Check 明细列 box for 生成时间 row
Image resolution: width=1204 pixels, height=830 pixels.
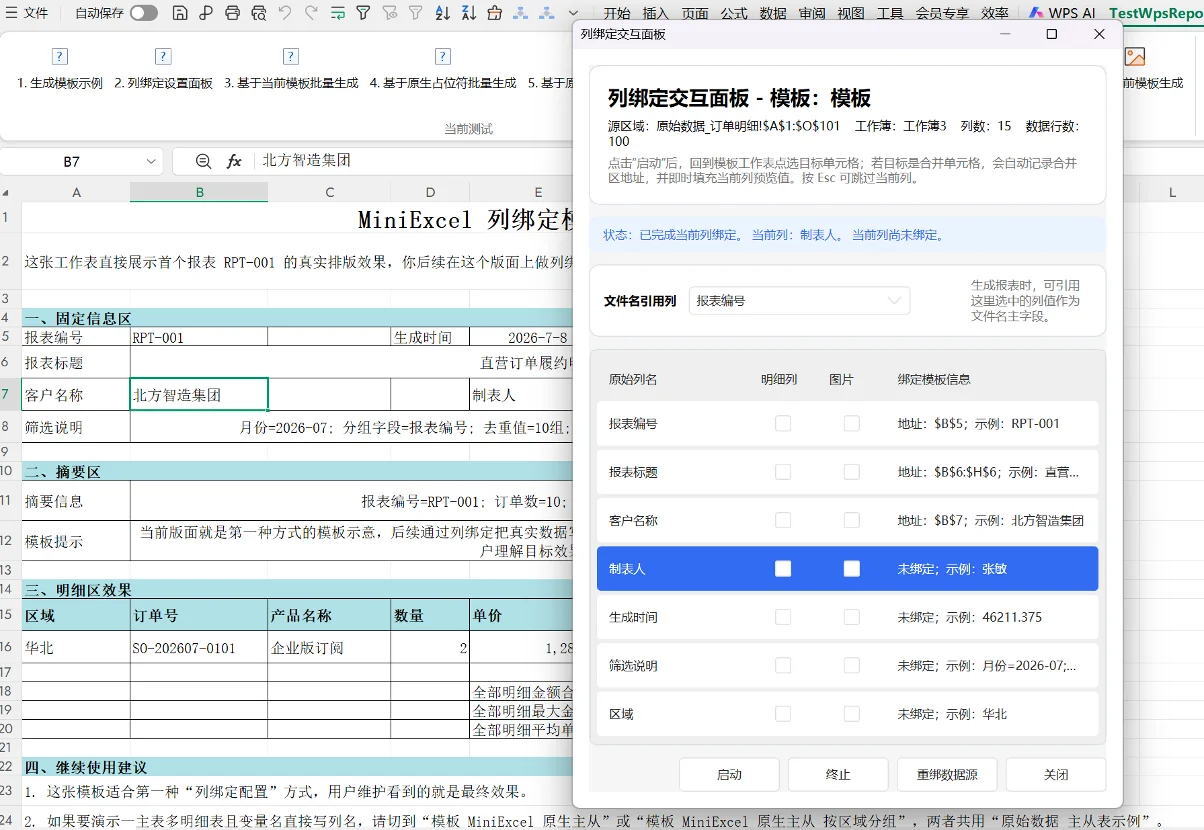click(783, 617)
